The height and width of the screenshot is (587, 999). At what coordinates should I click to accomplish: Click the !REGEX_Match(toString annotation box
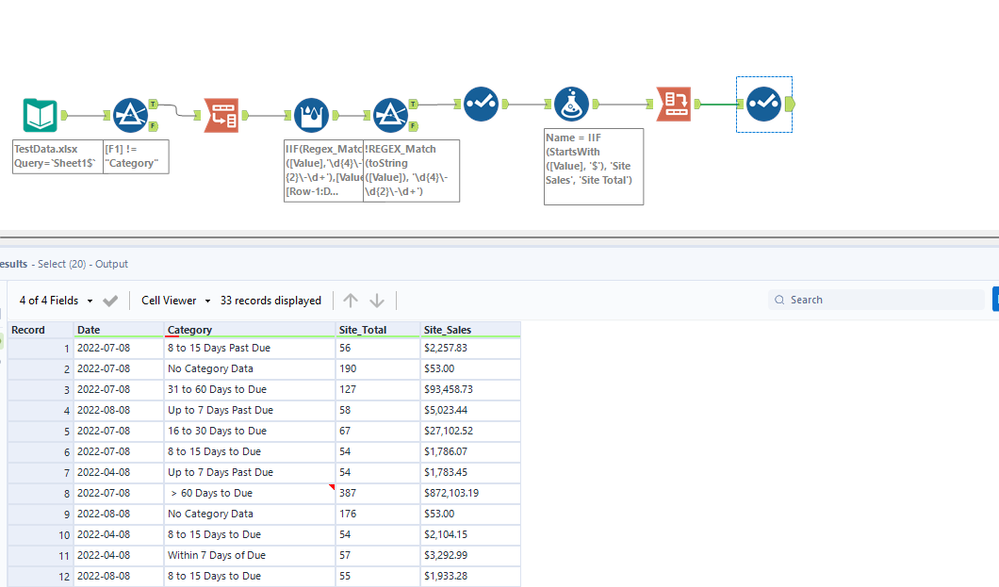point(411,170)
